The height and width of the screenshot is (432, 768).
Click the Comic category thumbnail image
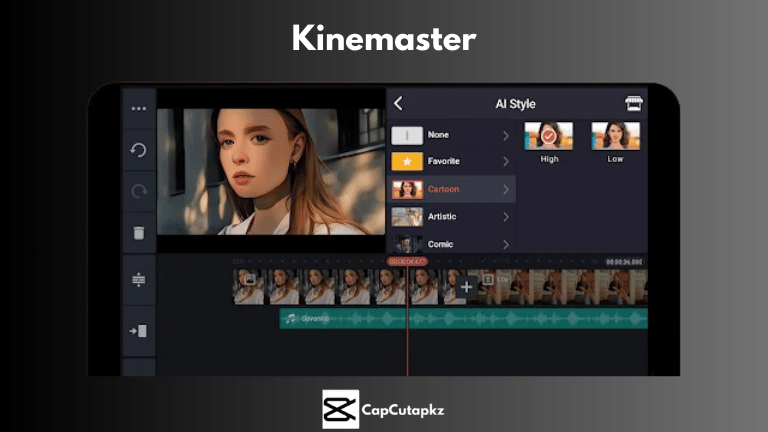407,244
